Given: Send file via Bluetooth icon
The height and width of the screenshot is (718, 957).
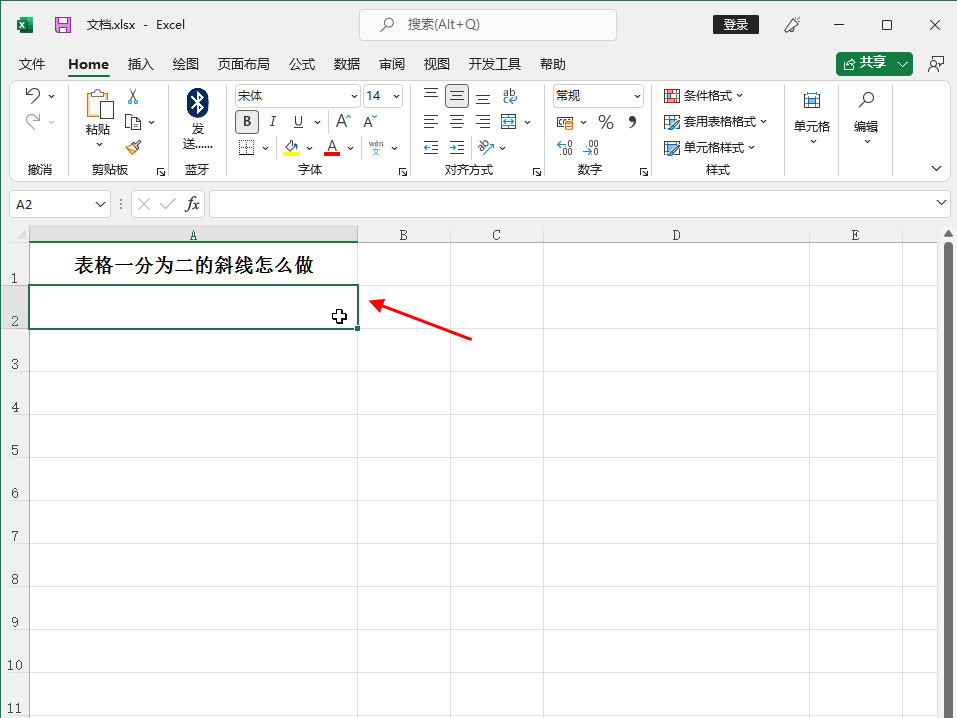Looking at the screenshot, I should [x=198, y=103].
